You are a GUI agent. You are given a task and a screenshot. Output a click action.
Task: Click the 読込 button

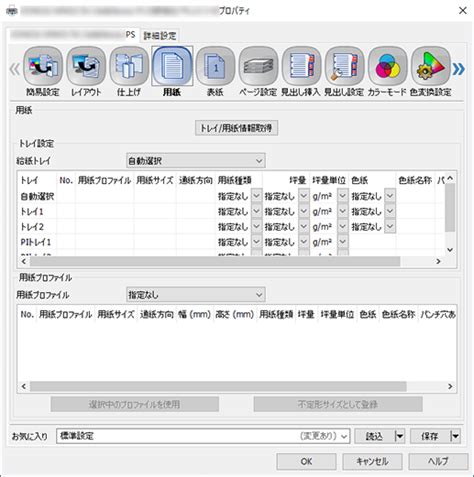[375, 436]
